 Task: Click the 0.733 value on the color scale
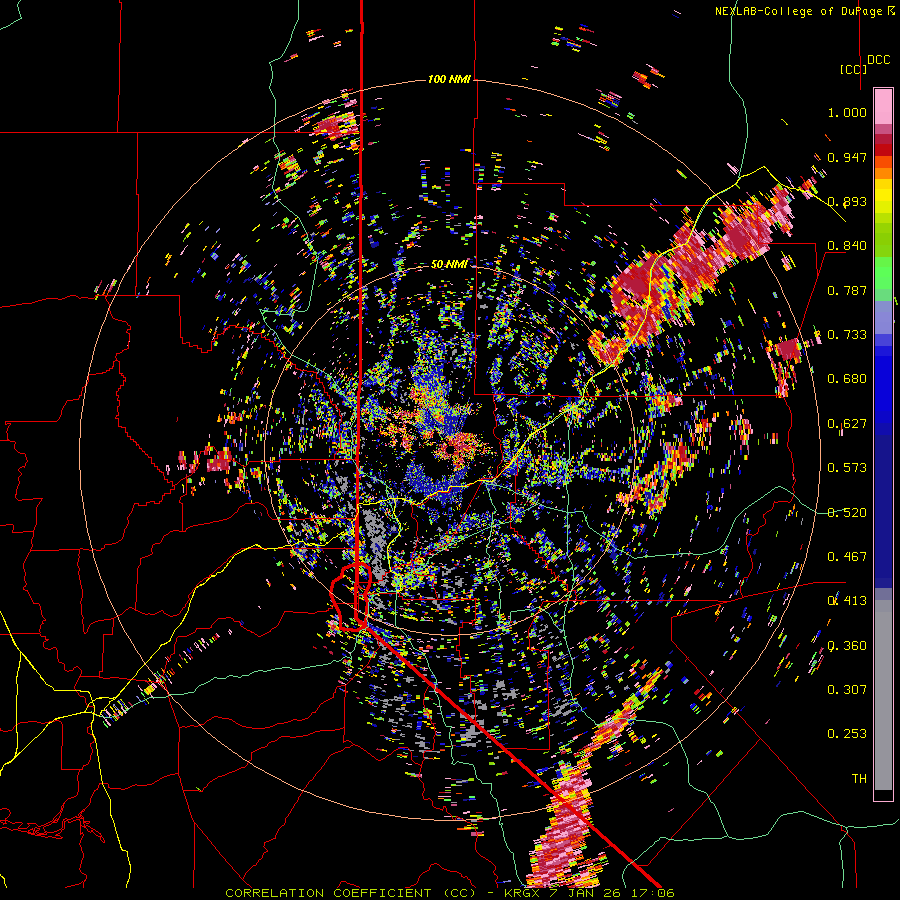point(847,335)
